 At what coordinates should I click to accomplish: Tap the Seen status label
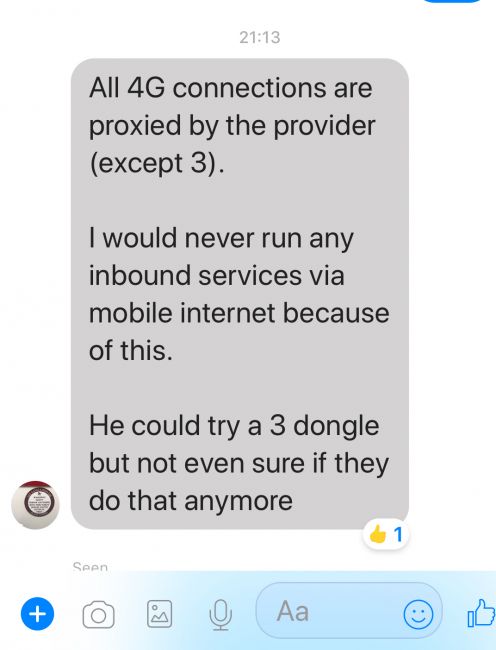[90, 566]
